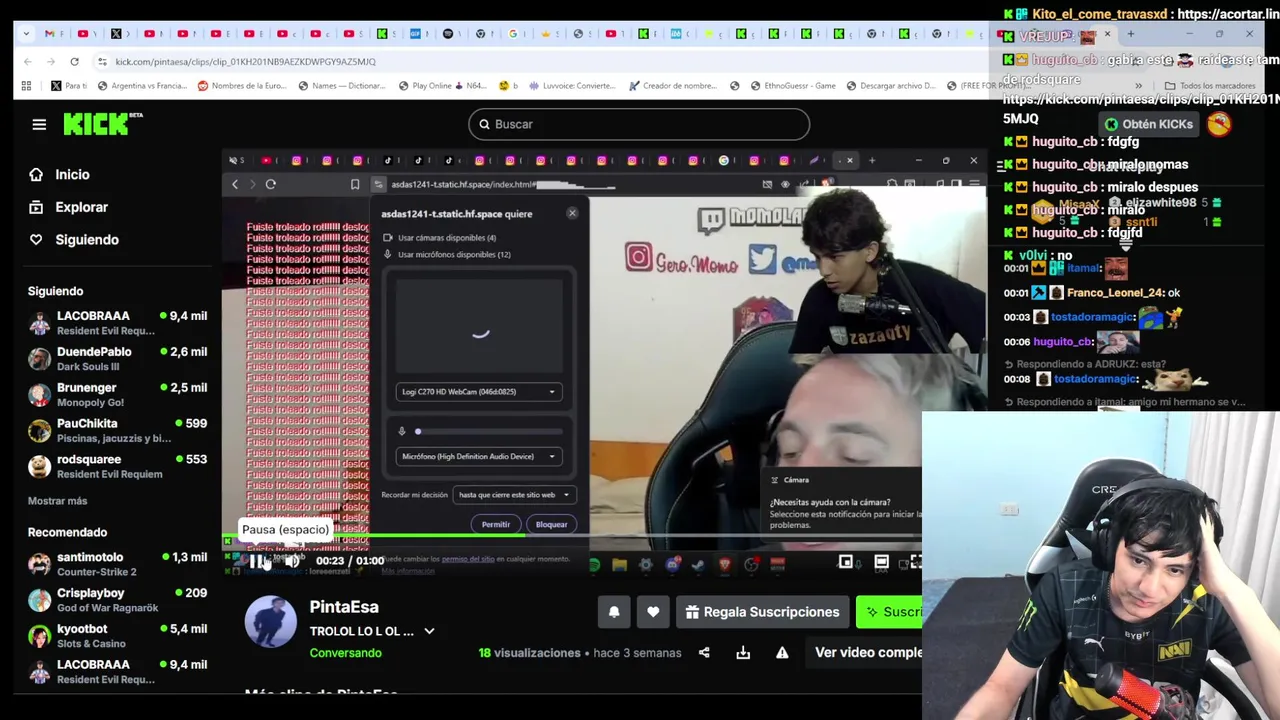Open the Micrófono High Definition Audio dropdown
Screen dimensions: 1280x720
click(x=479, y=456)
